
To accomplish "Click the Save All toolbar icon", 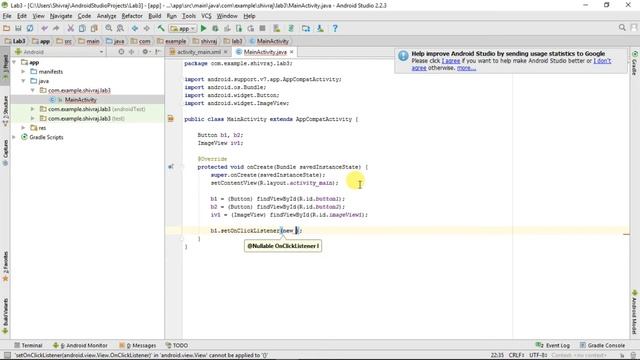I will (18, 28).
